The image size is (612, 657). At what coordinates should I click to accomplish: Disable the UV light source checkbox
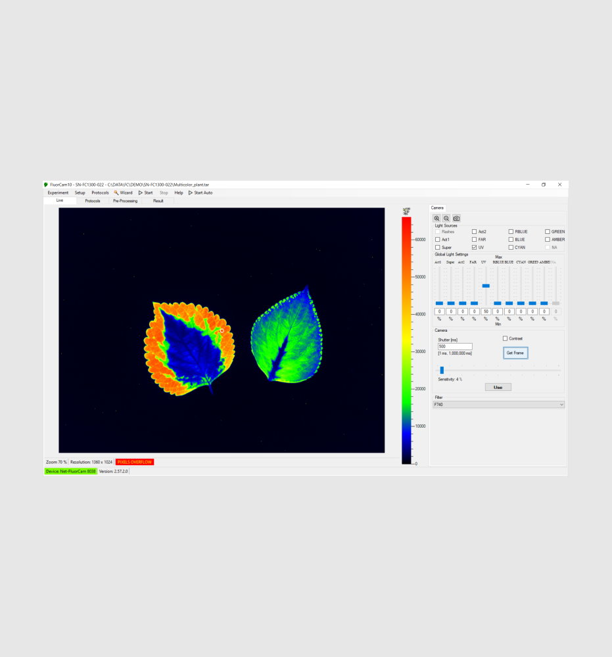(474, 247)
